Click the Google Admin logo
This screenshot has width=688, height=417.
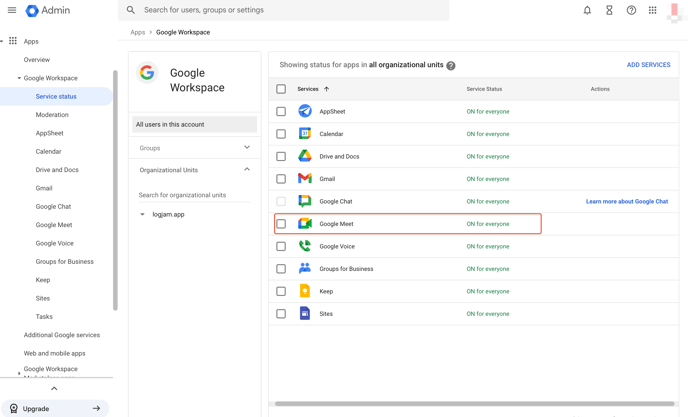47,10
